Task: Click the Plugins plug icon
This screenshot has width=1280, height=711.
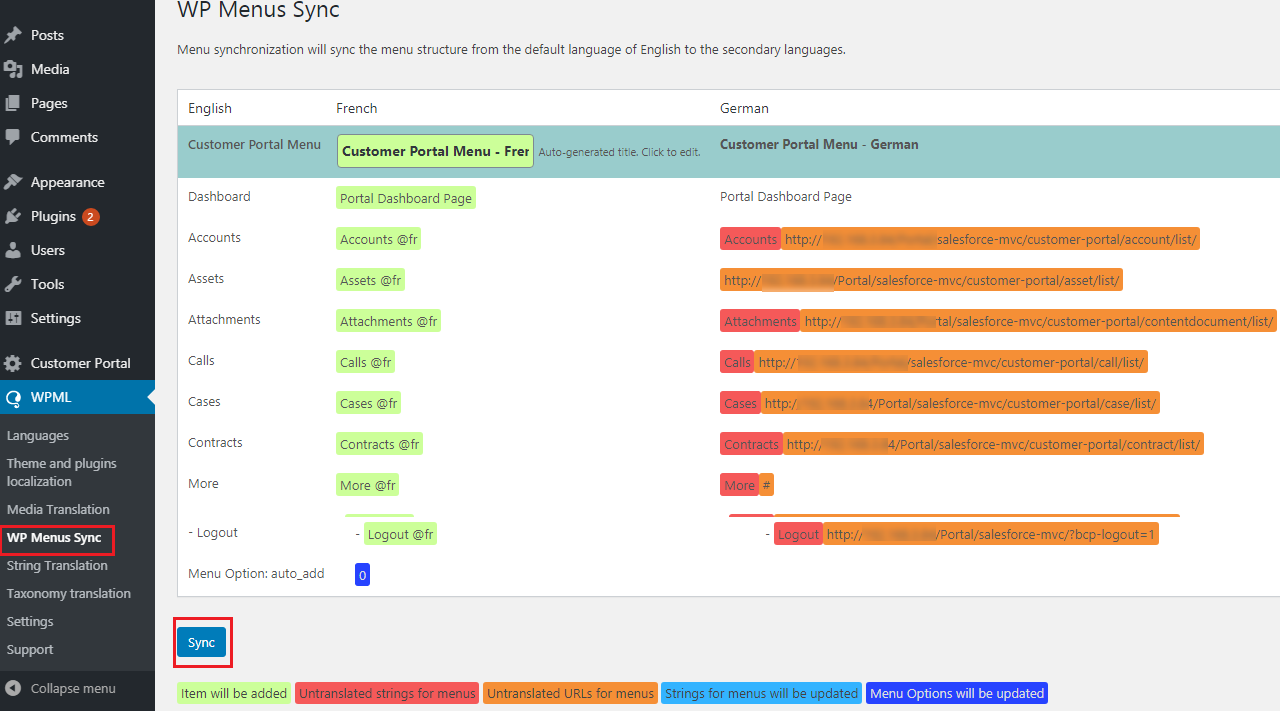Action: pyautogui.click(x=13, y=216)
